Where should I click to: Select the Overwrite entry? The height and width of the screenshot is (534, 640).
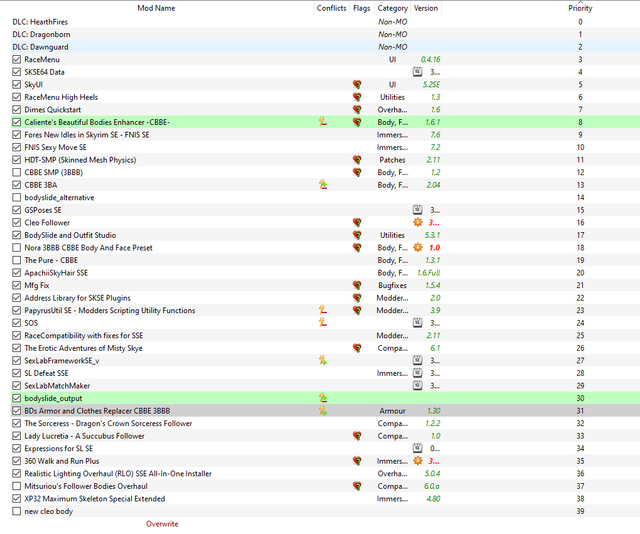(162, 524)
